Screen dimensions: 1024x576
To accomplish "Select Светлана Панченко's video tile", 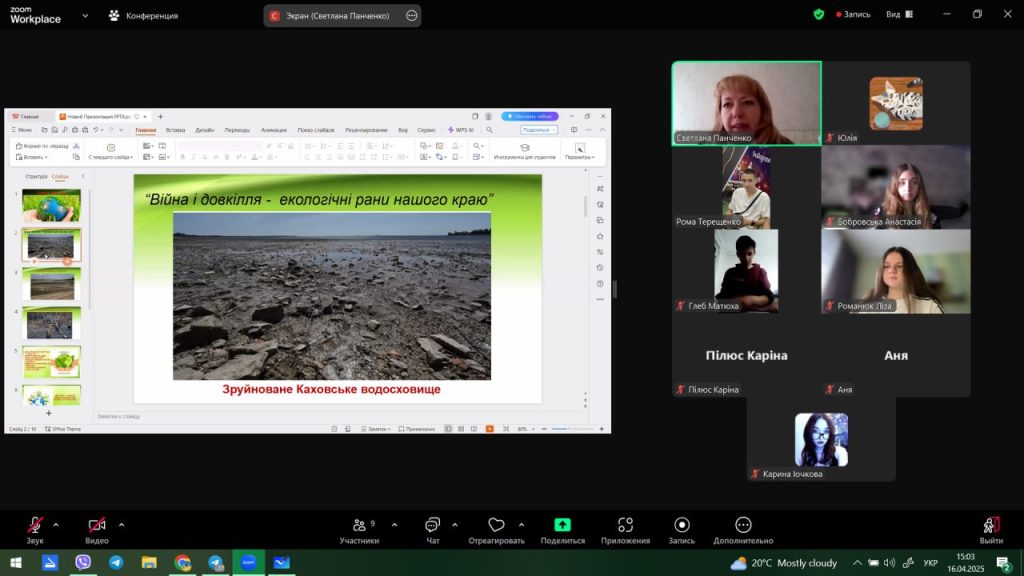I will (x=746, y=103).
